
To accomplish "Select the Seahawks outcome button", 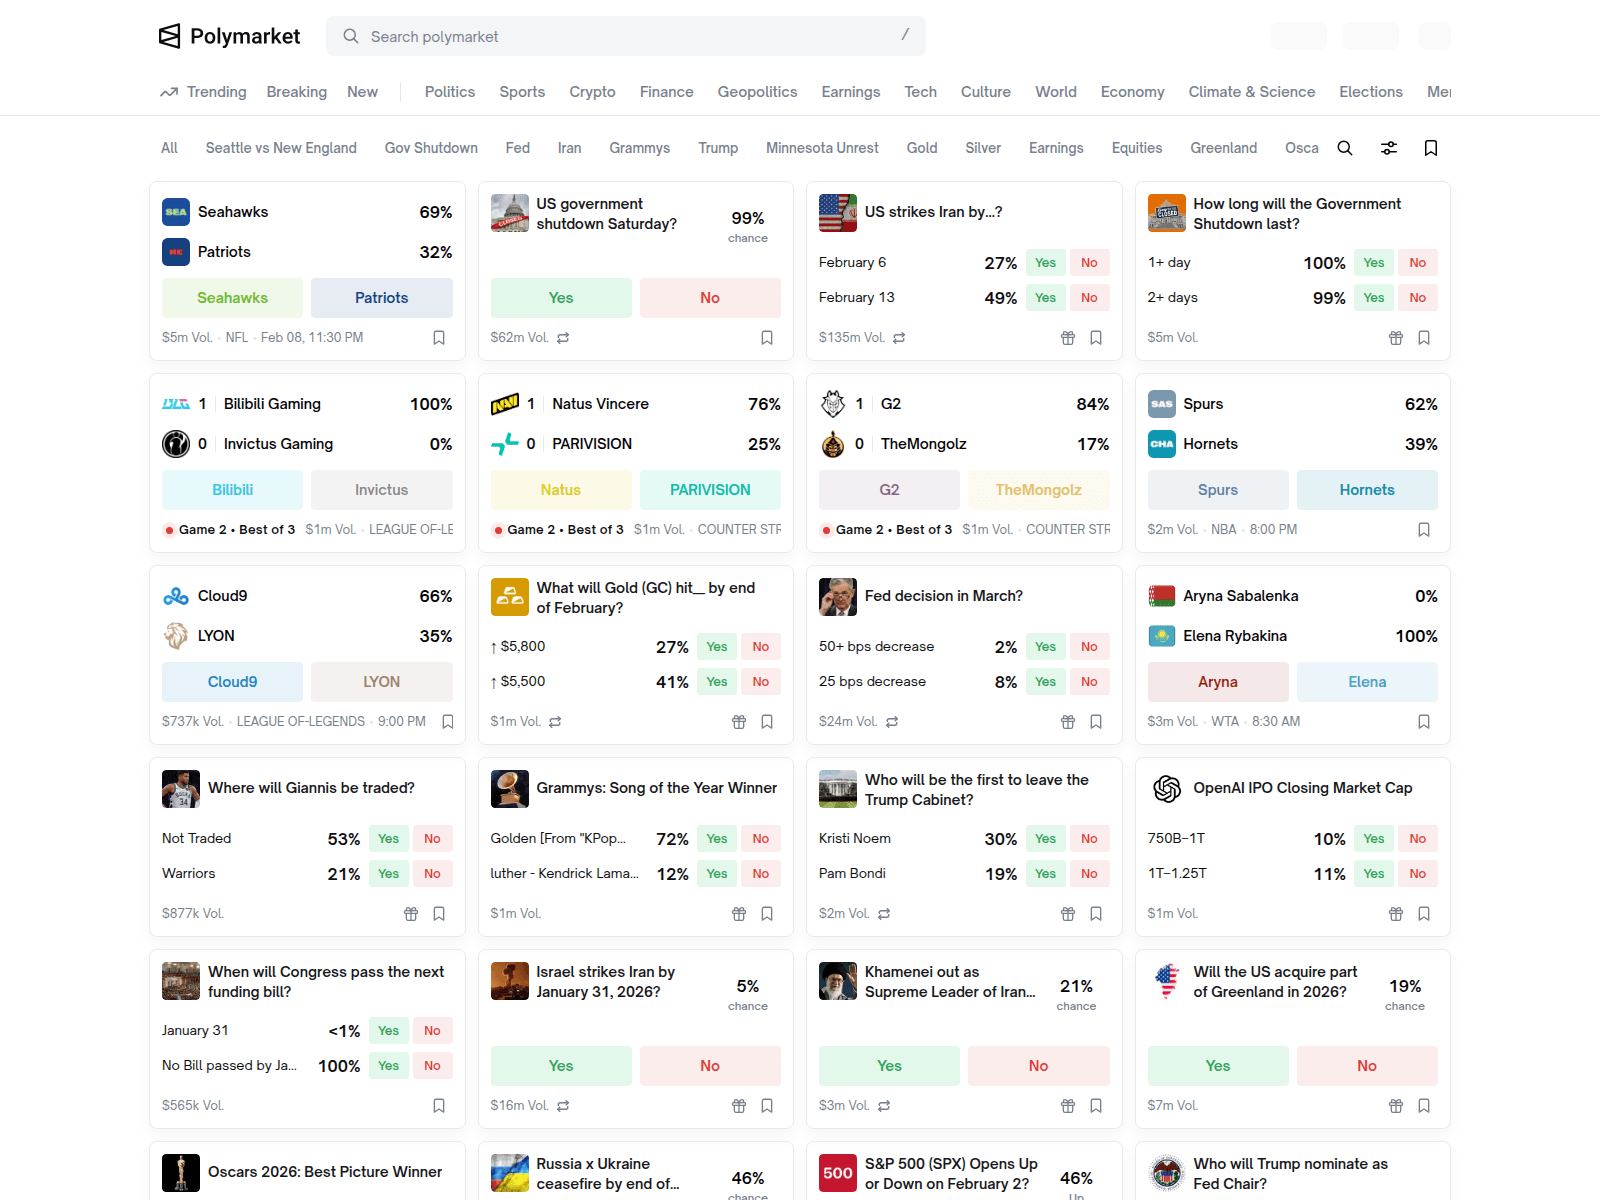I will [x=232, y=297].
